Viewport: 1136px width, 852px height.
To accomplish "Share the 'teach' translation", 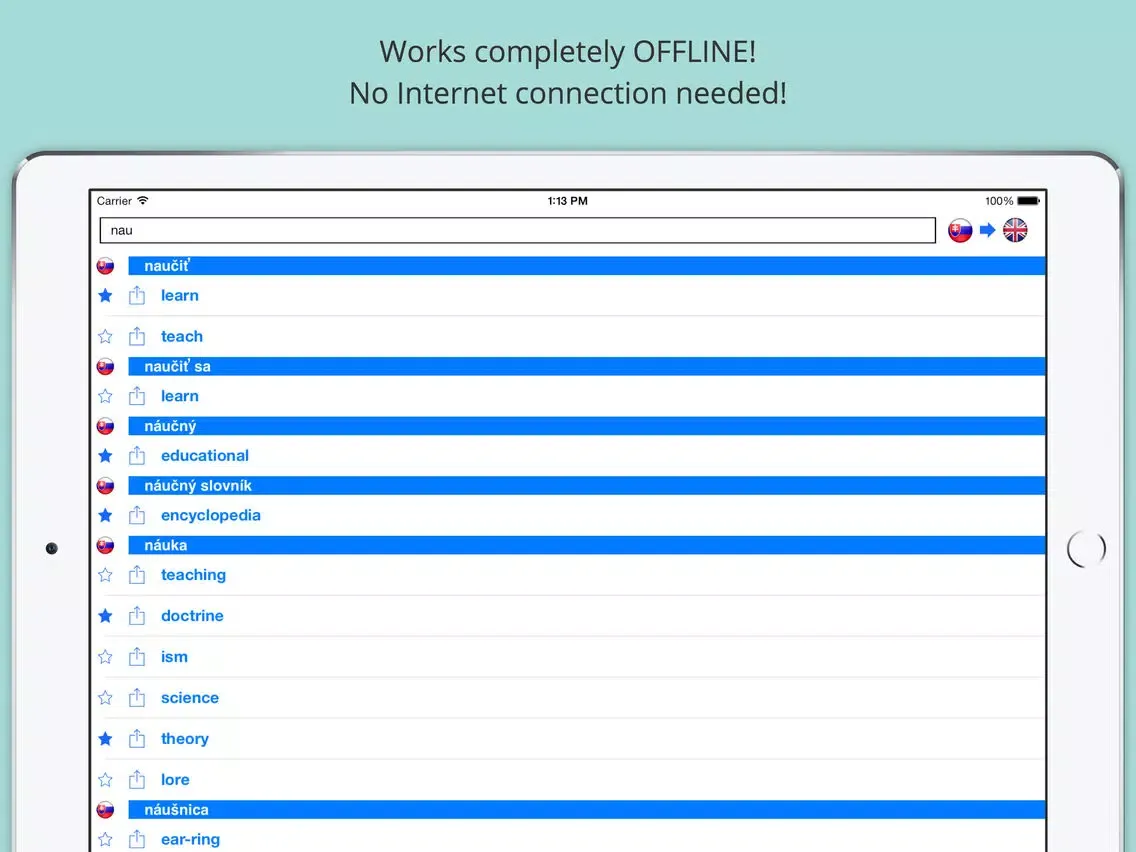I will 137,336.
